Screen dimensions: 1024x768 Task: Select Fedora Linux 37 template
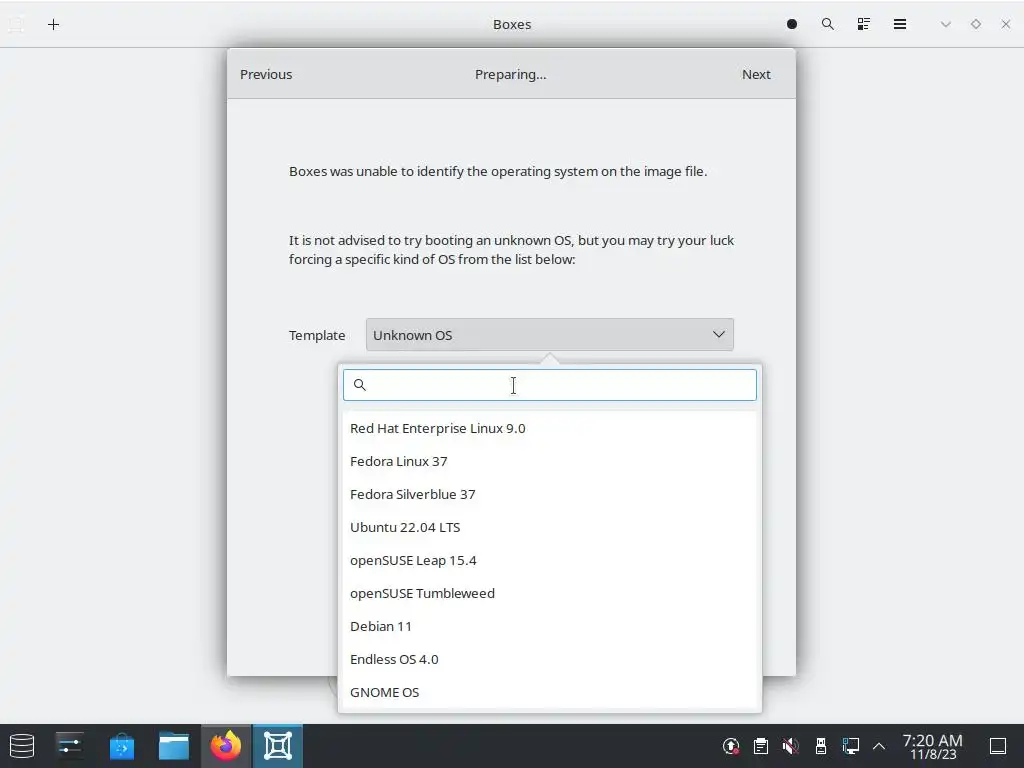point(549,461)
